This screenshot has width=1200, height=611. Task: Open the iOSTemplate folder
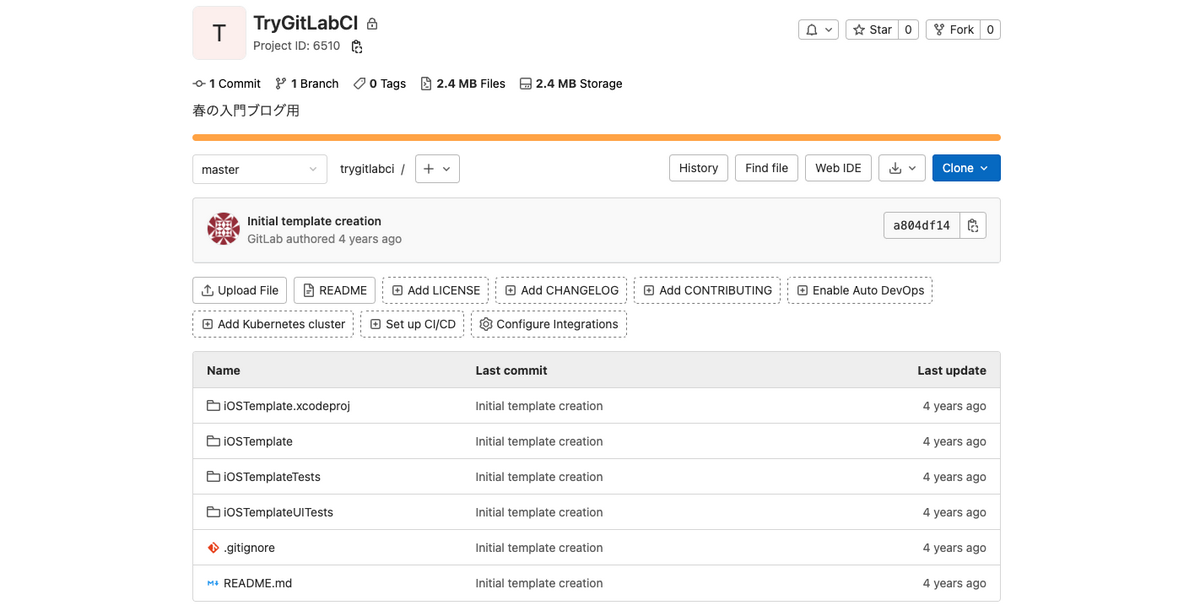(258, 441)
